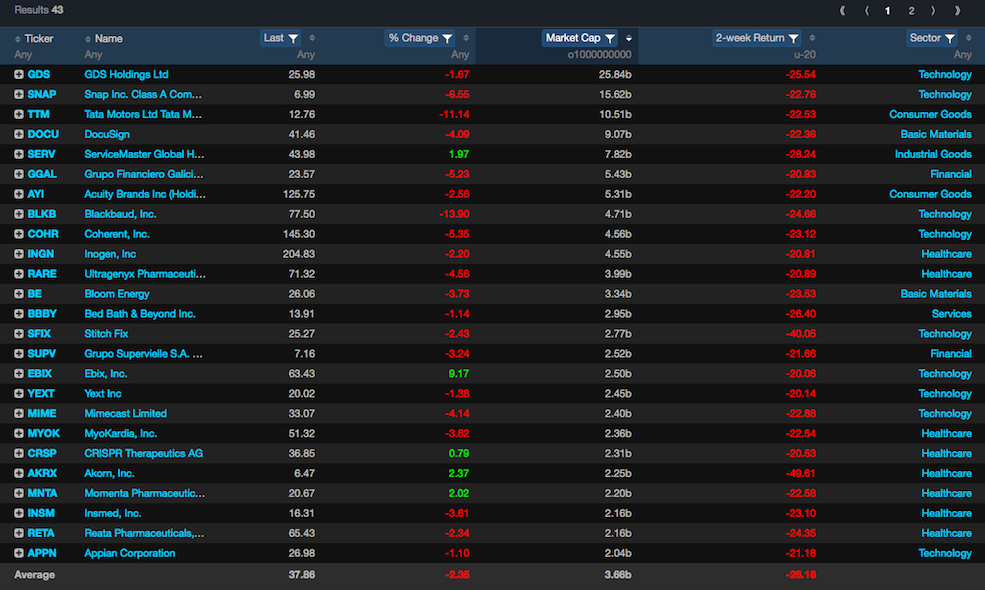
Task: Open the RETA ticker link
Action: pos(41,533)
